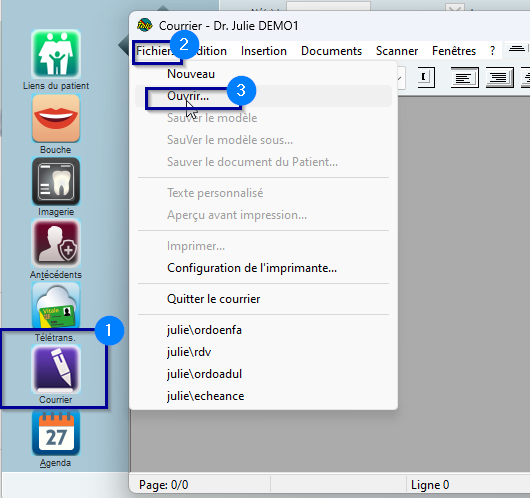Screen dimensions: 530x498
Task: Open the Fichier menu
Action: click(155, 51)
